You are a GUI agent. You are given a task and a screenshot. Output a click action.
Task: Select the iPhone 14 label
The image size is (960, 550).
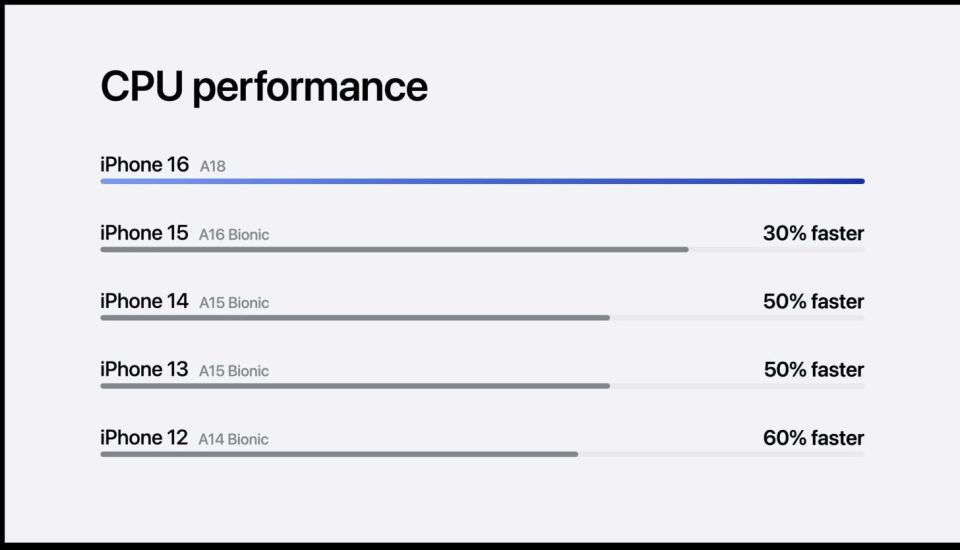pyautogui.click(x=144, y=301)
